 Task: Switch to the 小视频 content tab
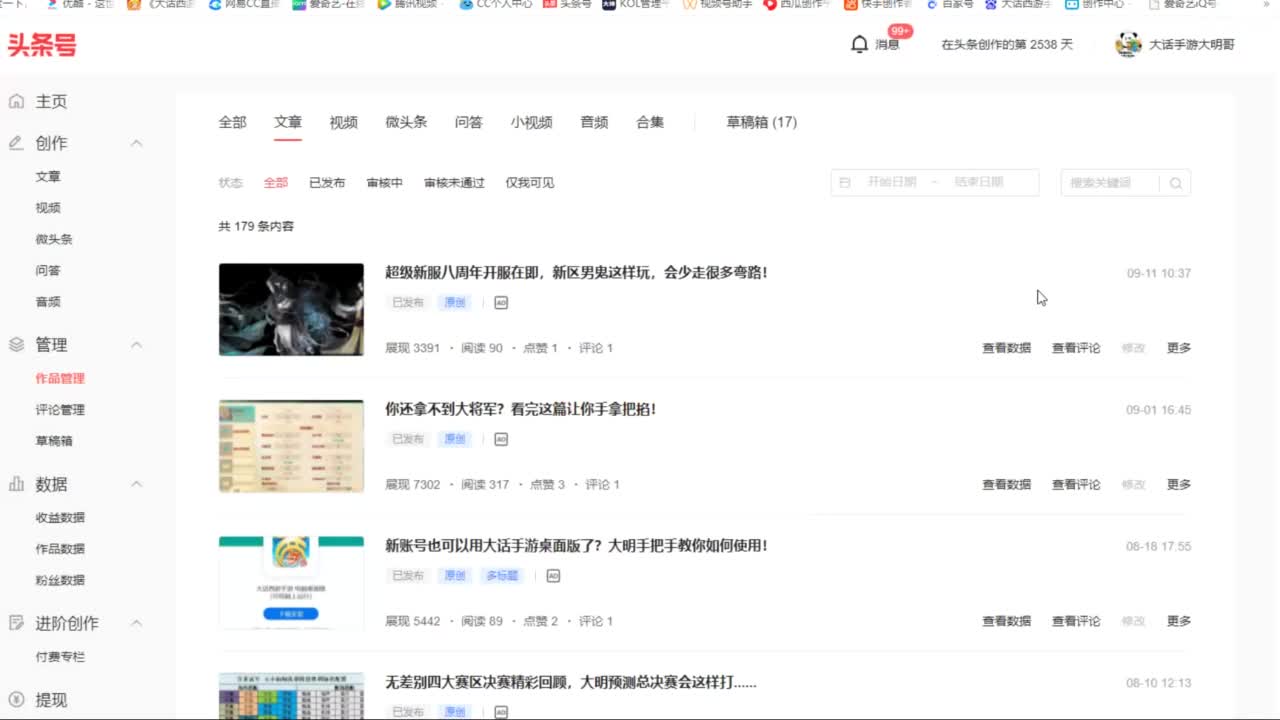(531, 122)
